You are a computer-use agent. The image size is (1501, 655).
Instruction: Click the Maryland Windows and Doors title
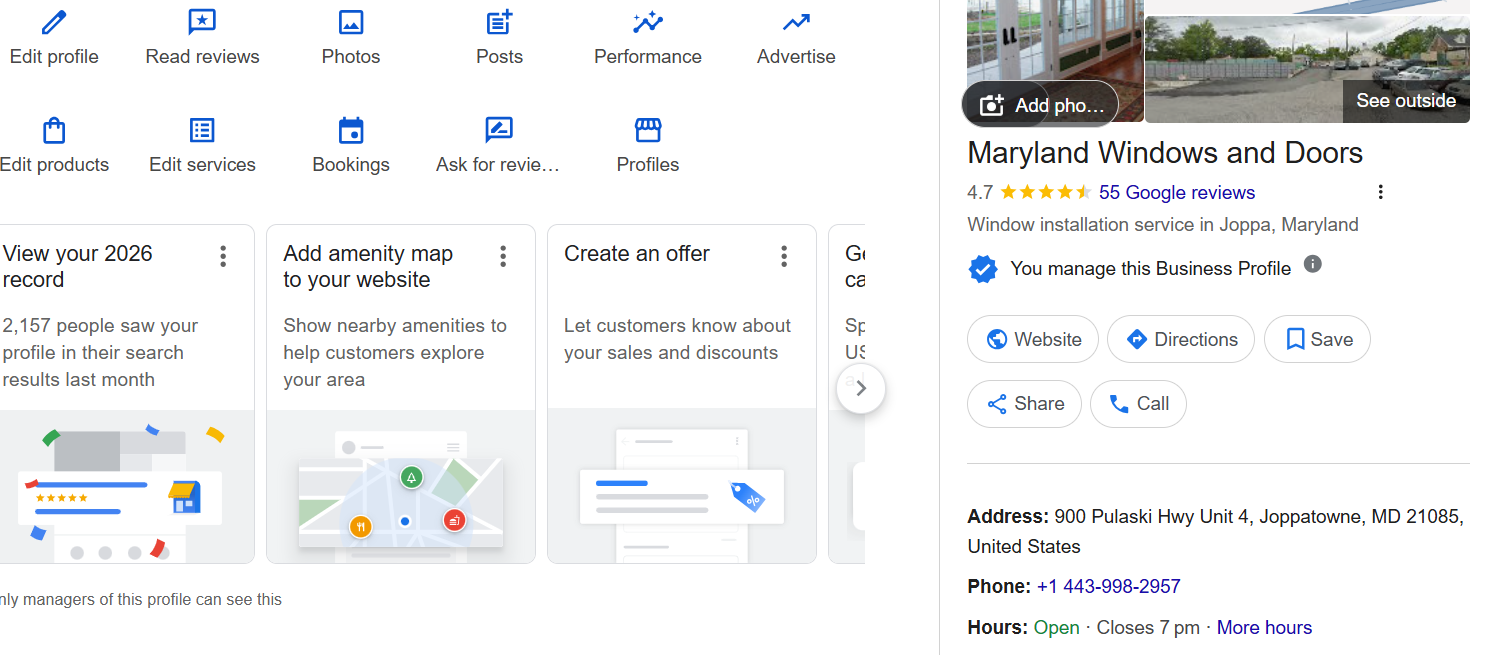pyautogui.click(x=1165, y=153)
